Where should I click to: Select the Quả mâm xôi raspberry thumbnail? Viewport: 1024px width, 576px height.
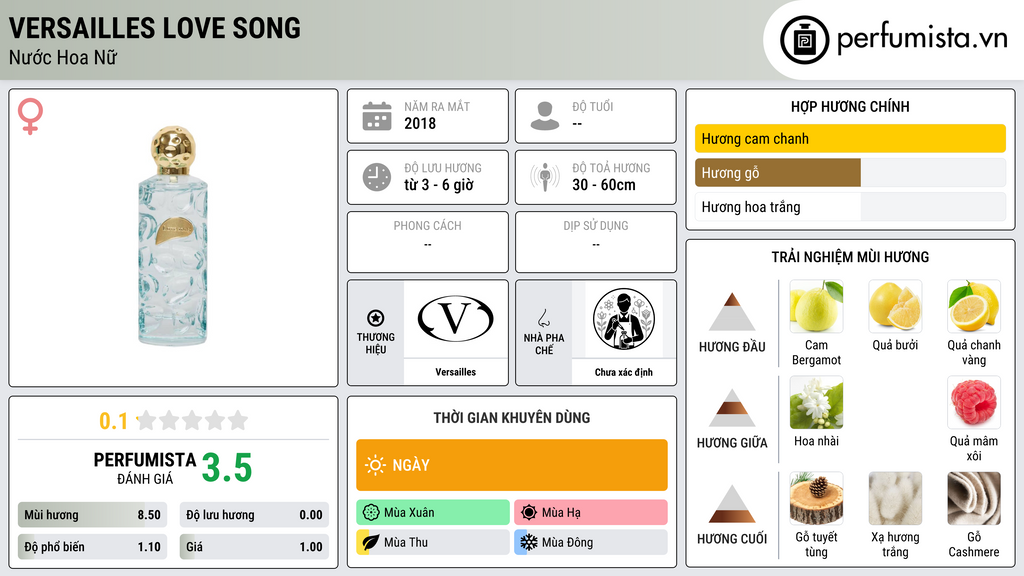tap(974, 402)
